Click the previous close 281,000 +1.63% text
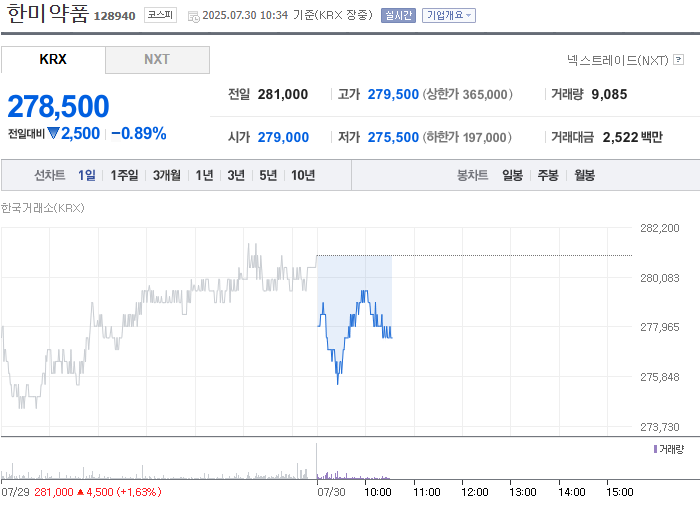 (x=98, y=492)
